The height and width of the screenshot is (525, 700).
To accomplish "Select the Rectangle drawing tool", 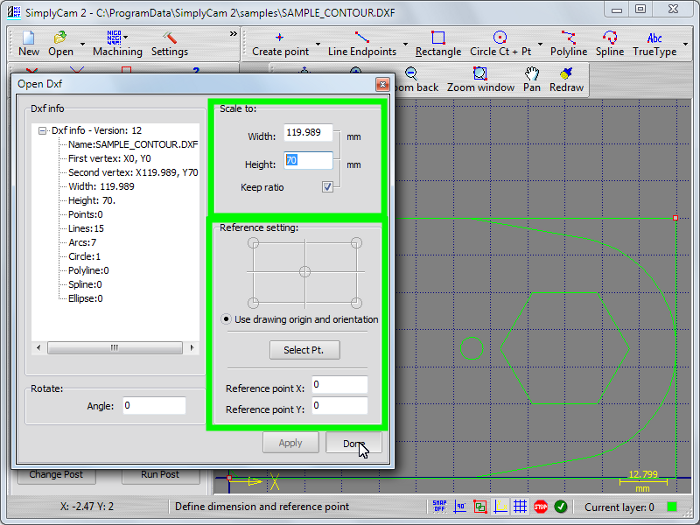I will [438, 43].
